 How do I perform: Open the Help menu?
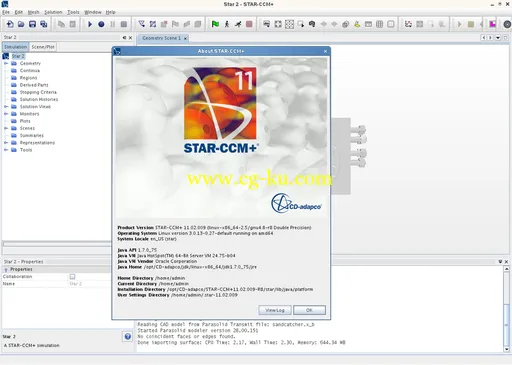pyautogui.click(x=111, y=12)
